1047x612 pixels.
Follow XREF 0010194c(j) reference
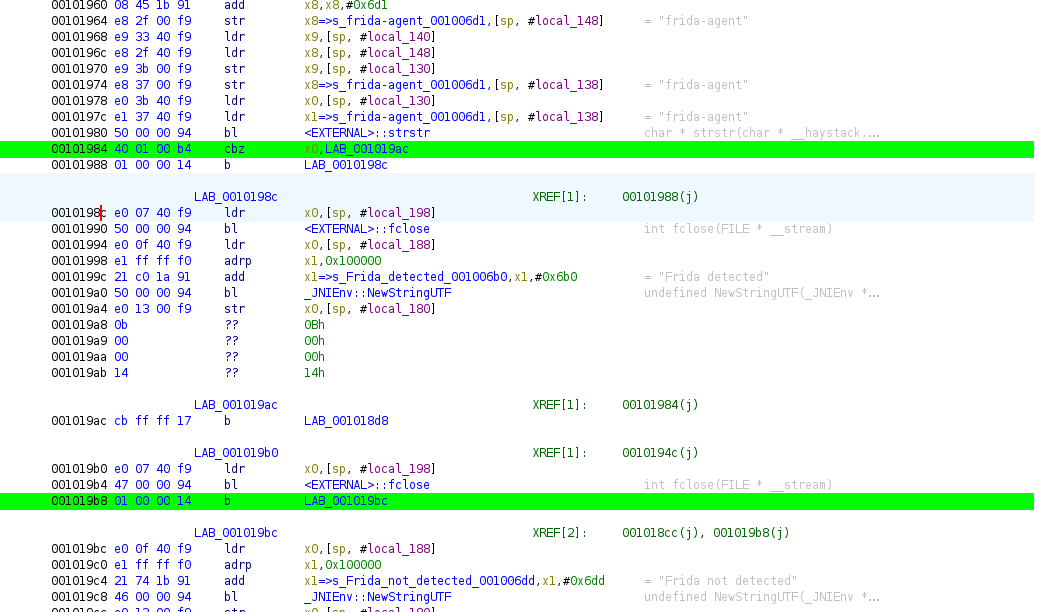tap(660, 453)
